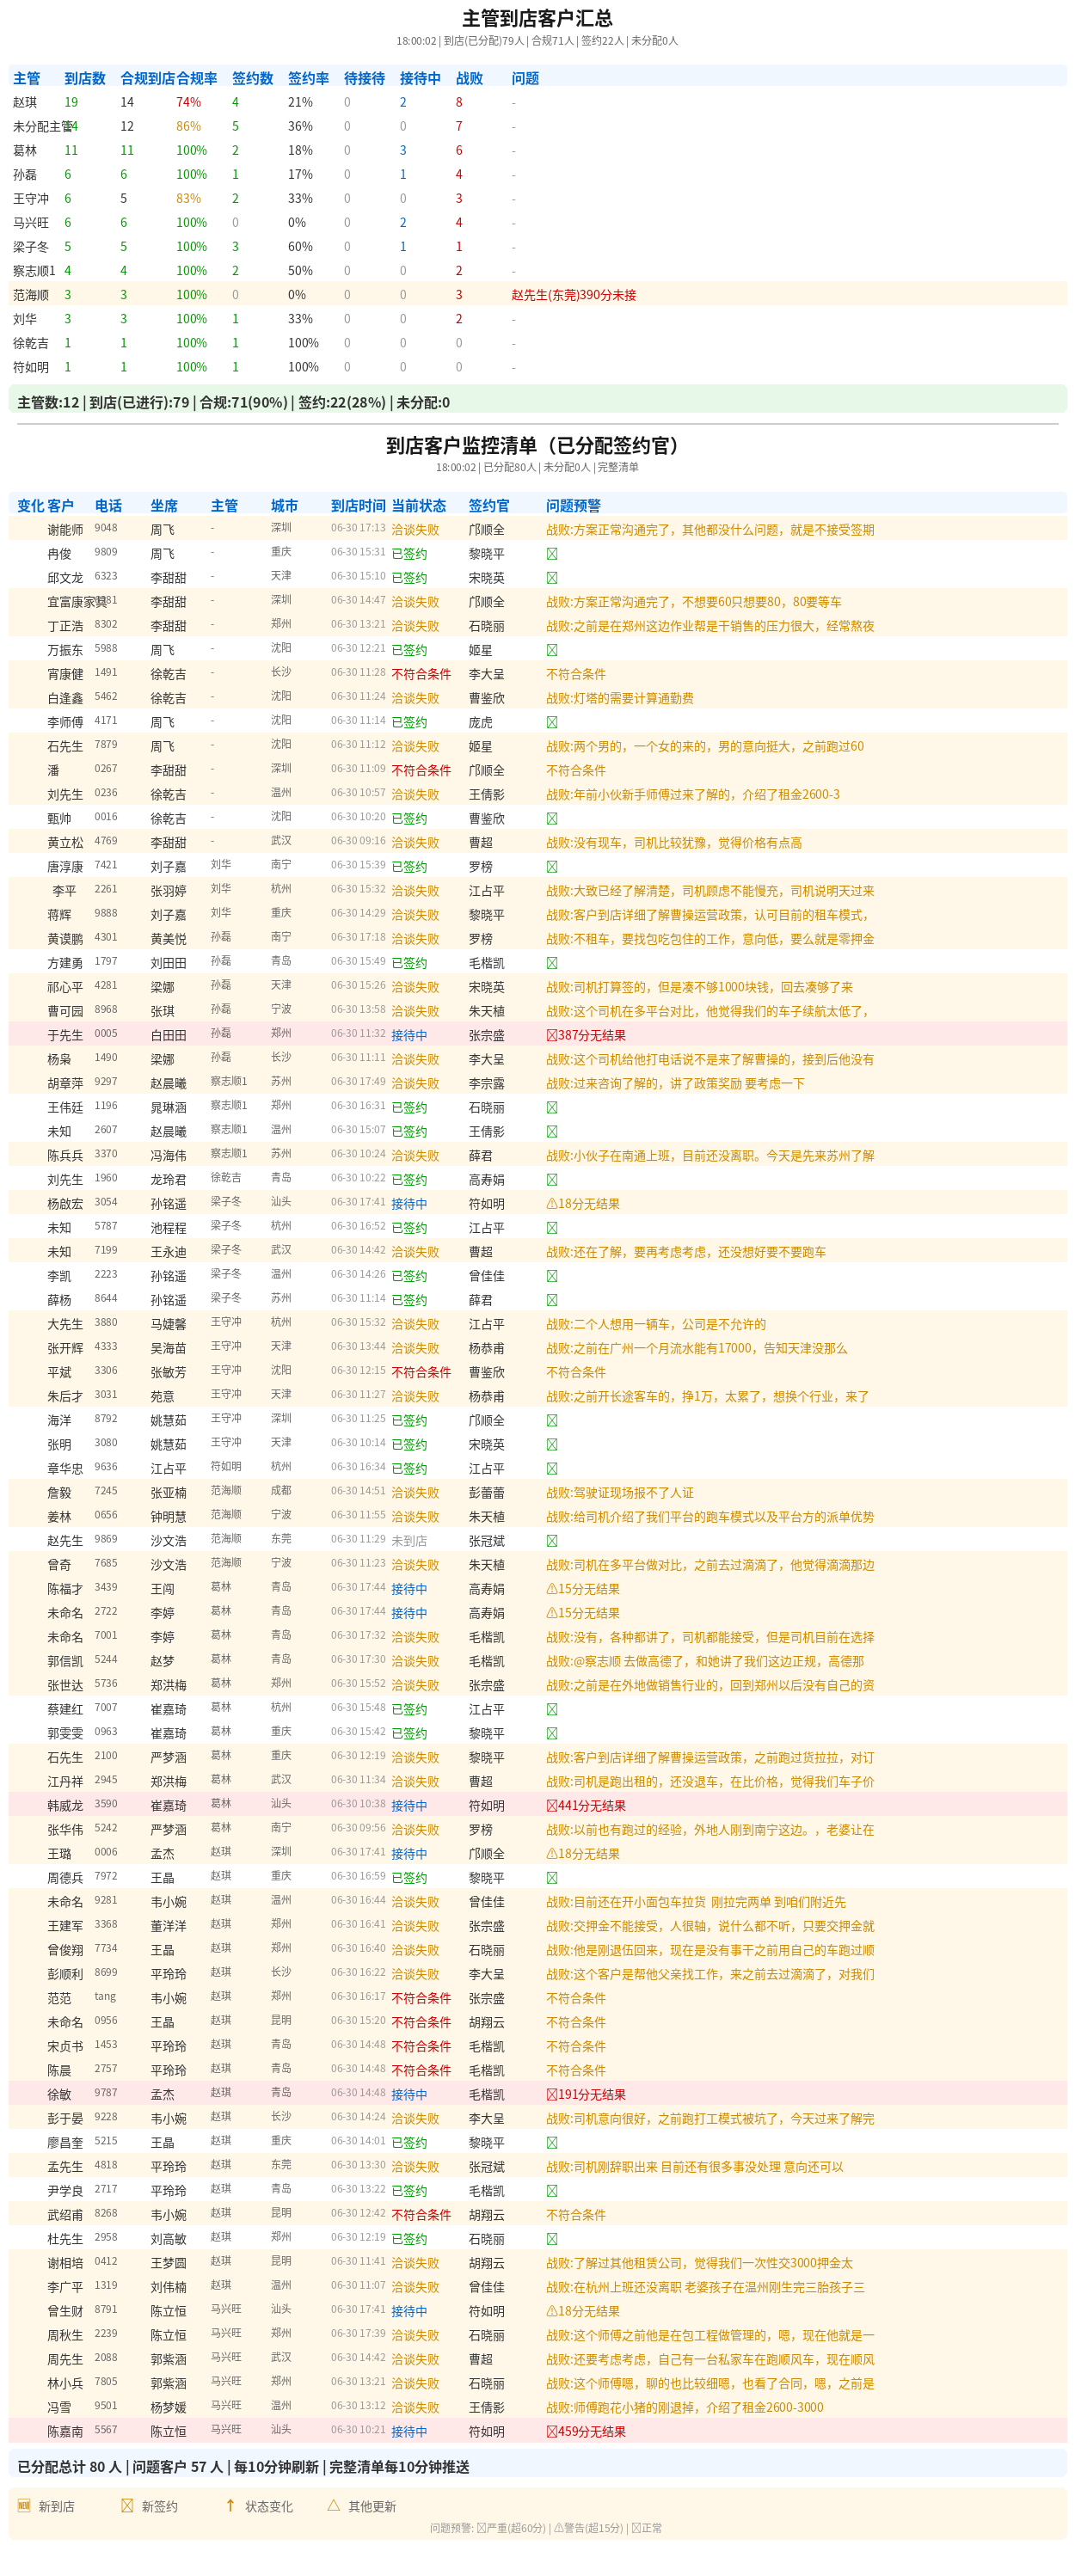Click the 387分无结果 alert in 于先生's row
Viewport: 1075px width, 2576px height.
[586, 1035]
